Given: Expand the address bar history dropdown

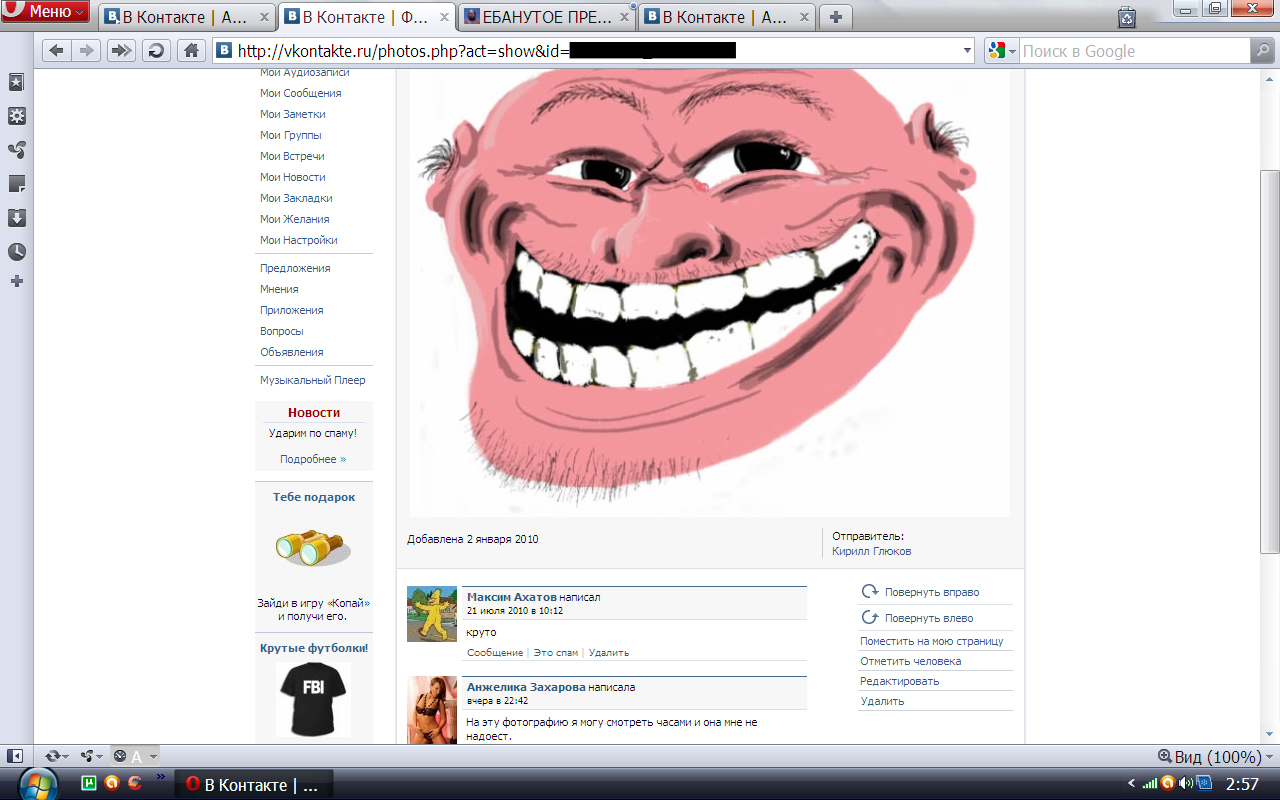Looking at the screenshot, I should [x=967, y=51].
